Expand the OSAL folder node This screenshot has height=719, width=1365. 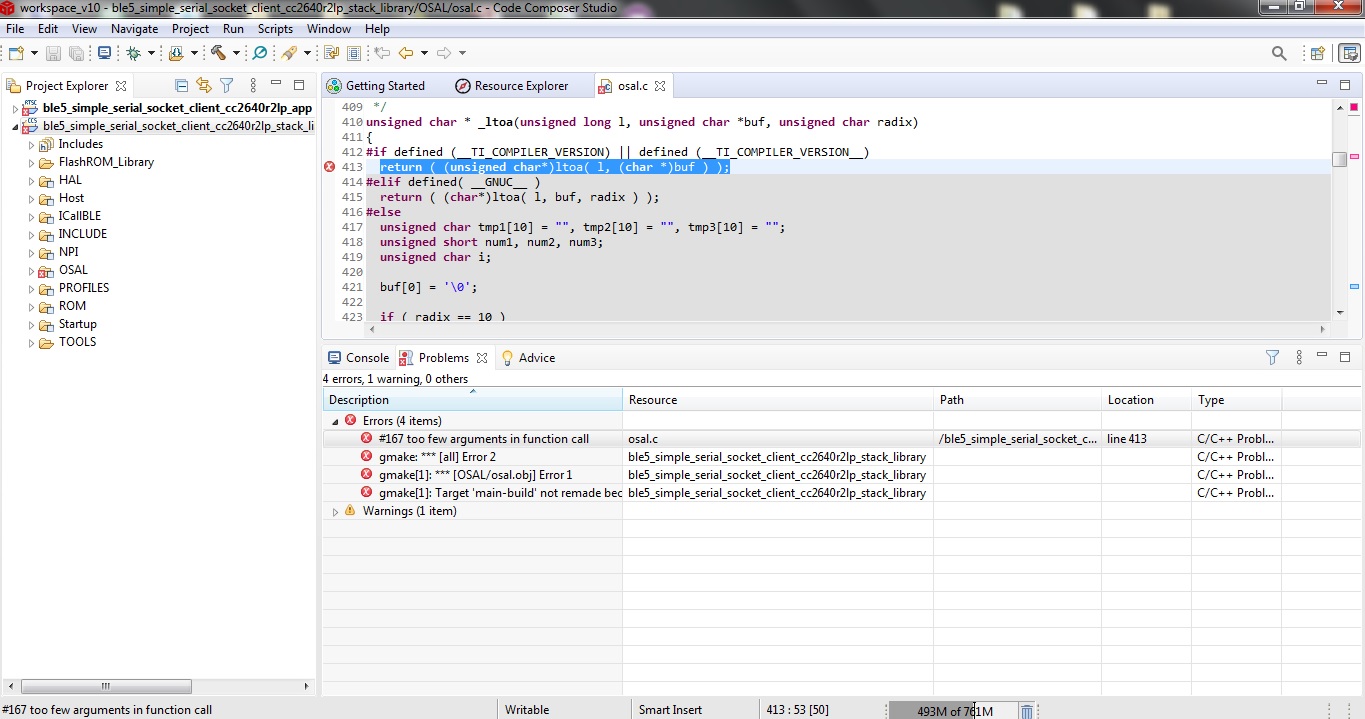[x=31, y=271]
